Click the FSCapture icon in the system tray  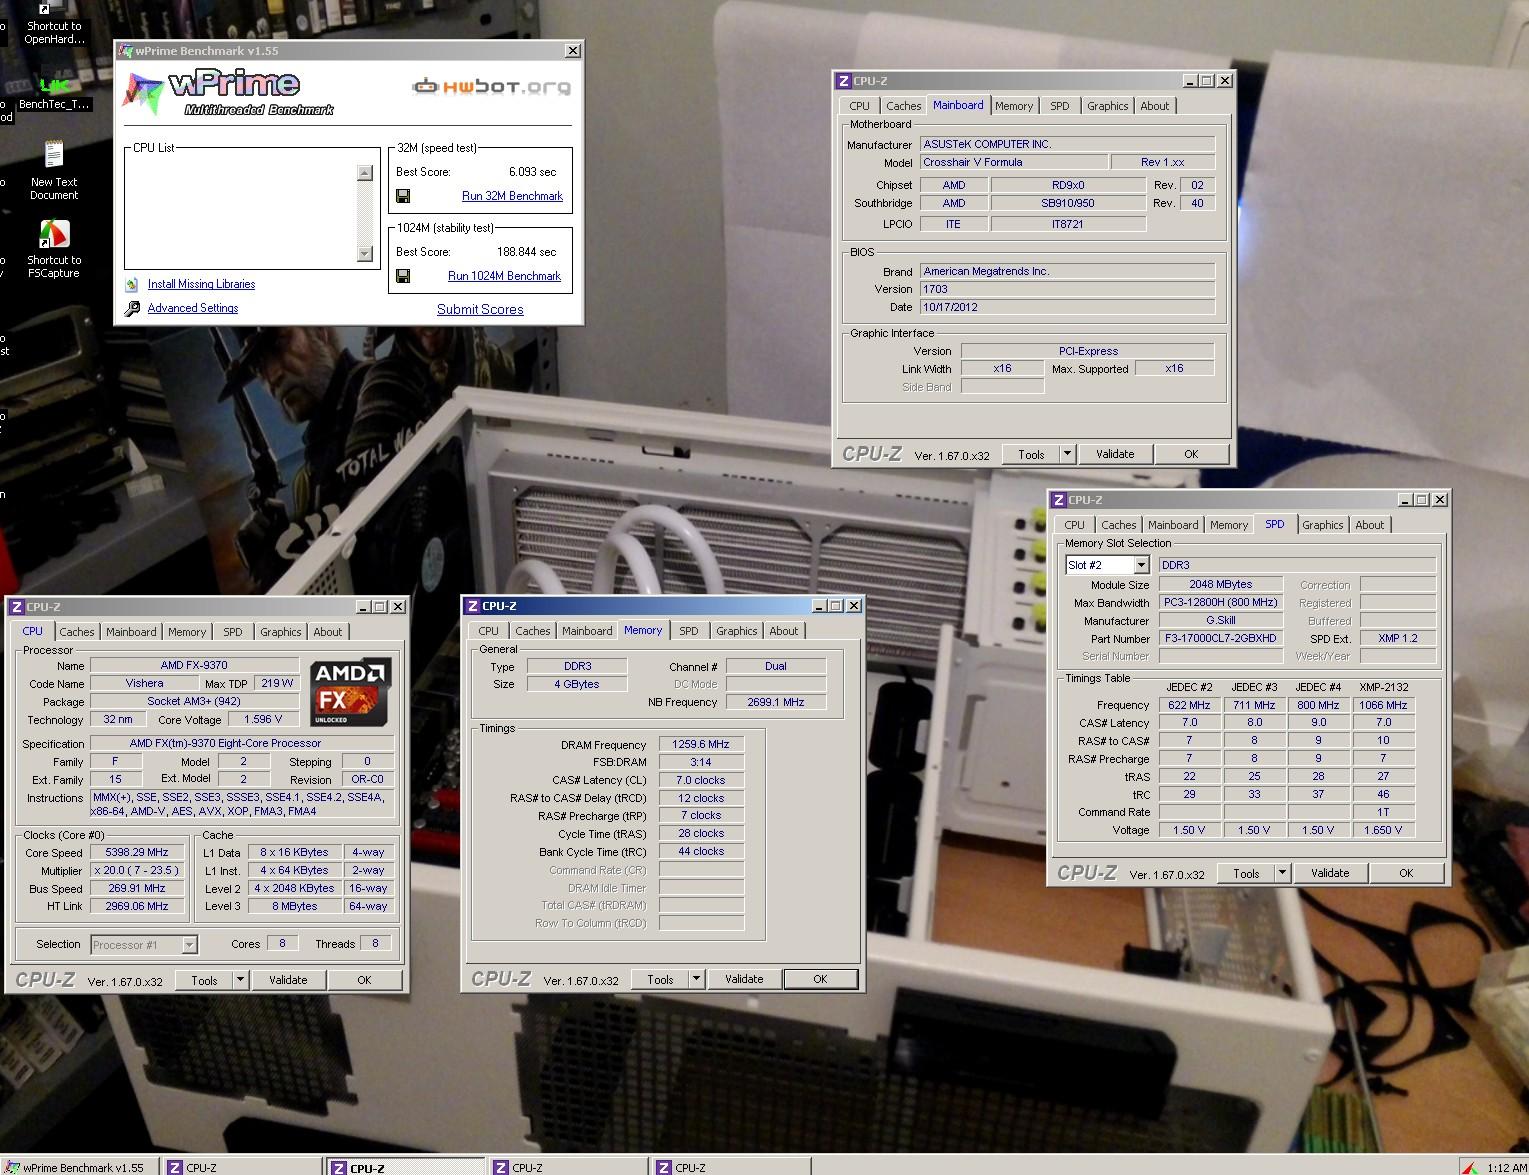(x=1470, y=1167)
